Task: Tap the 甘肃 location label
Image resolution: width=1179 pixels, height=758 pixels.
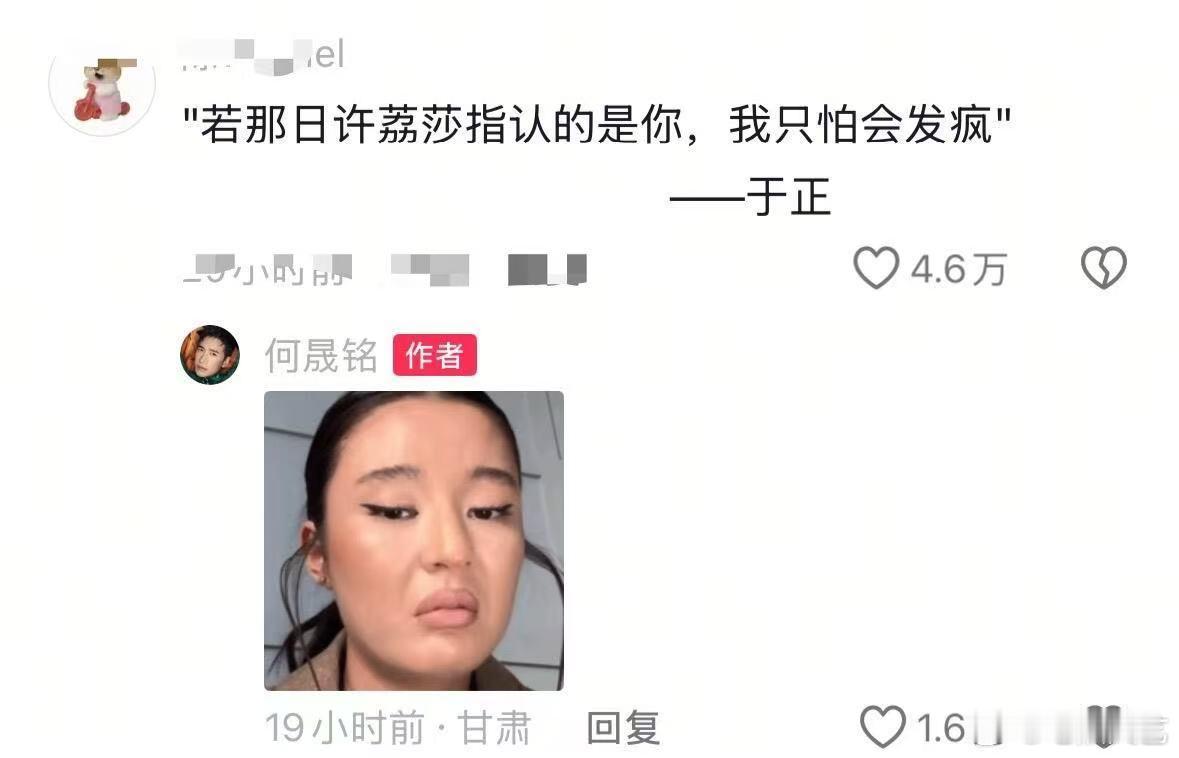Action: [x=495, y=728]
